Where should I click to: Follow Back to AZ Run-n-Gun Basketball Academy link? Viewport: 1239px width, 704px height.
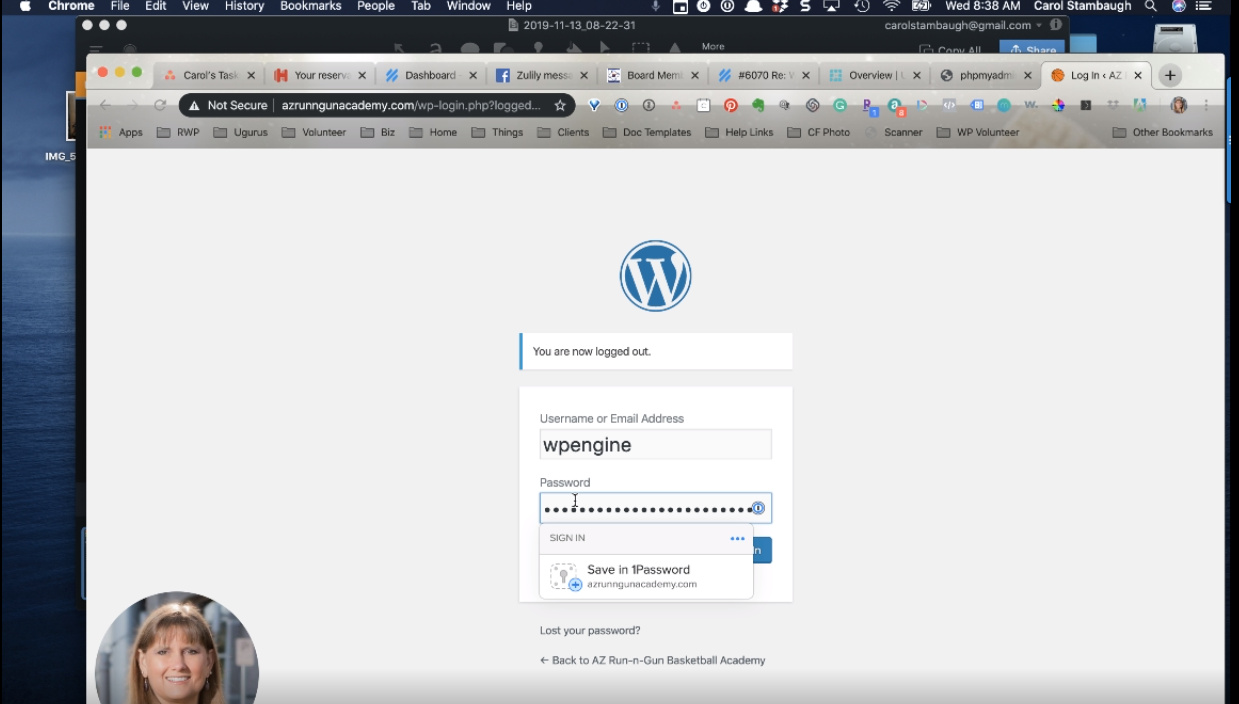pos(652,660)
